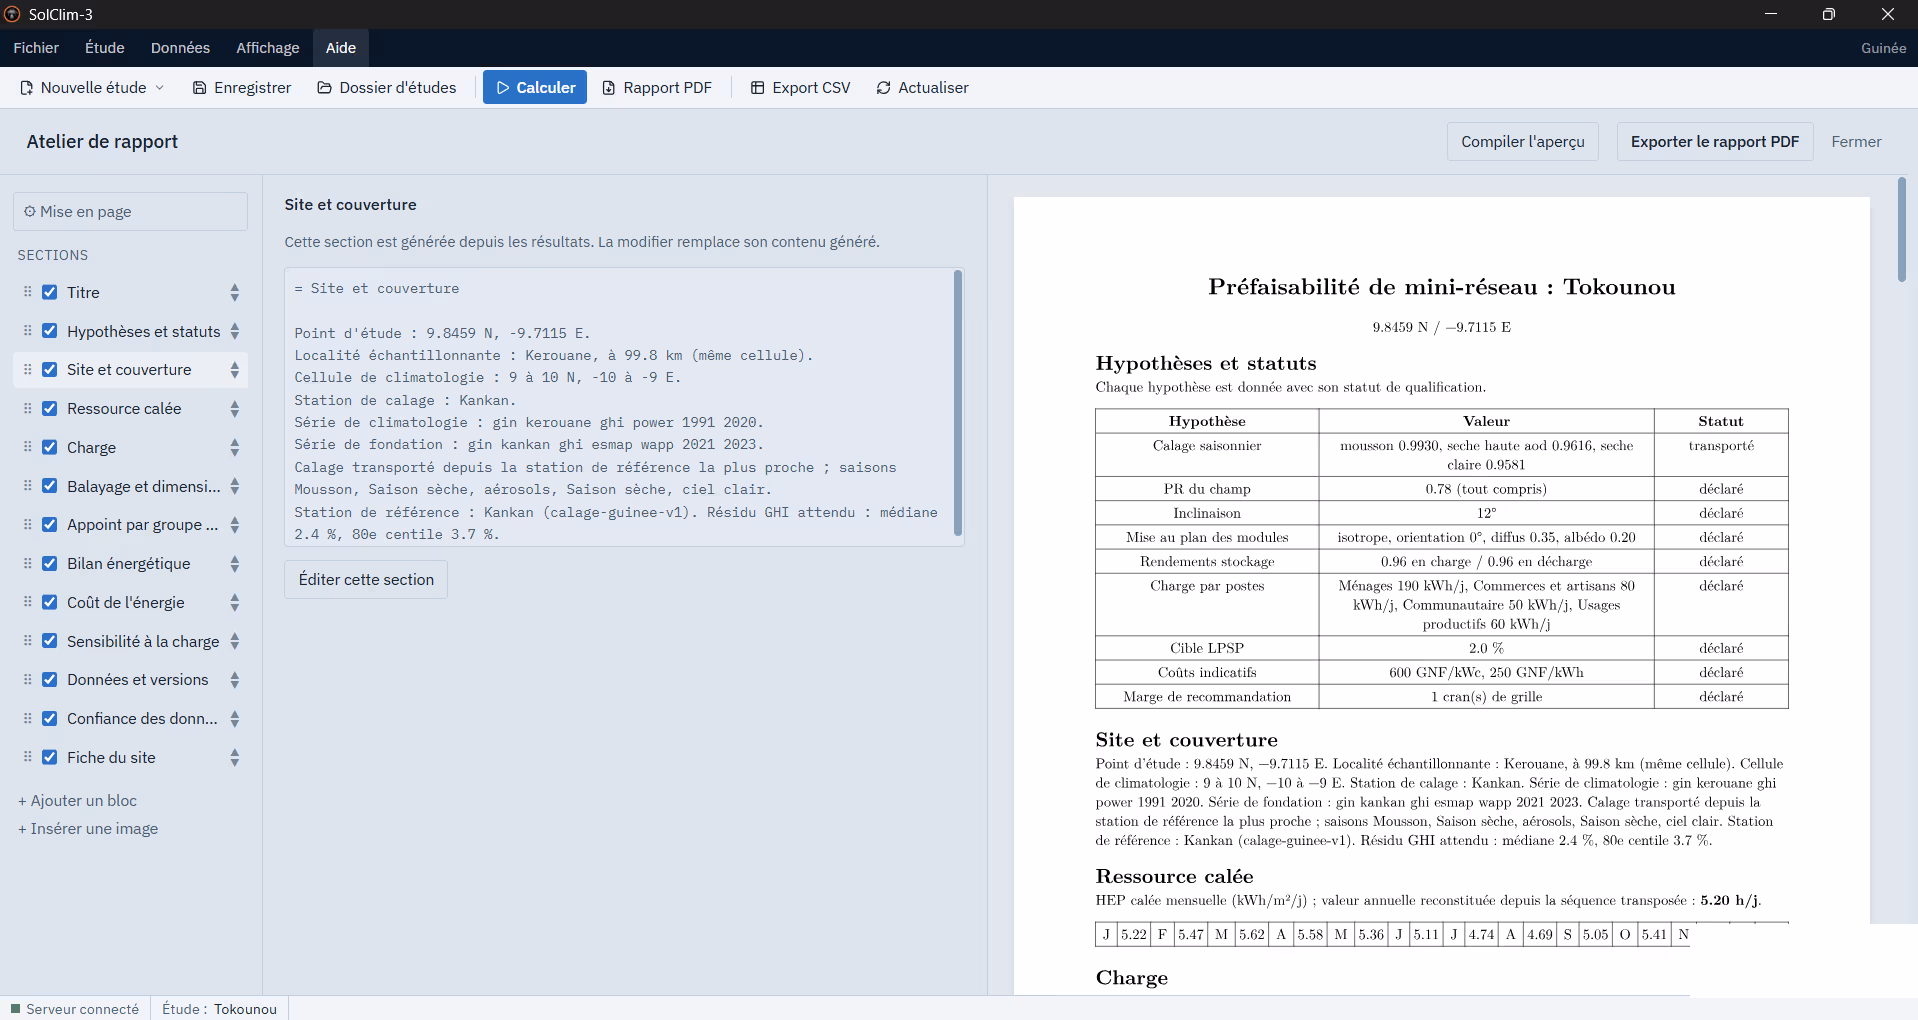The width and height of the screenshot is (1918, 1020).
Task: Close the report workshop with Fermer
Action: tap(1856, 142)
